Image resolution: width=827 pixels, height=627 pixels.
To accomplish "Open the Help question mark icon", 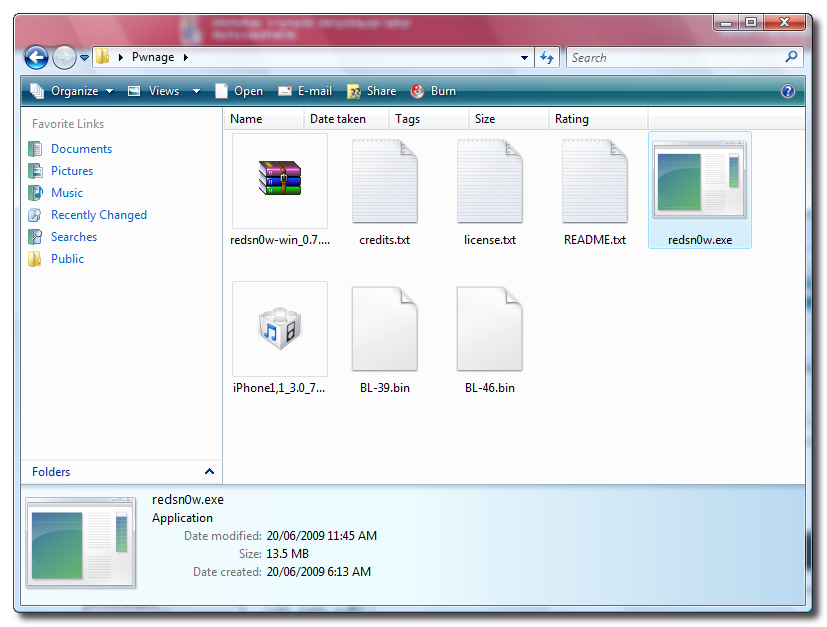I will (x=787, y=91).
